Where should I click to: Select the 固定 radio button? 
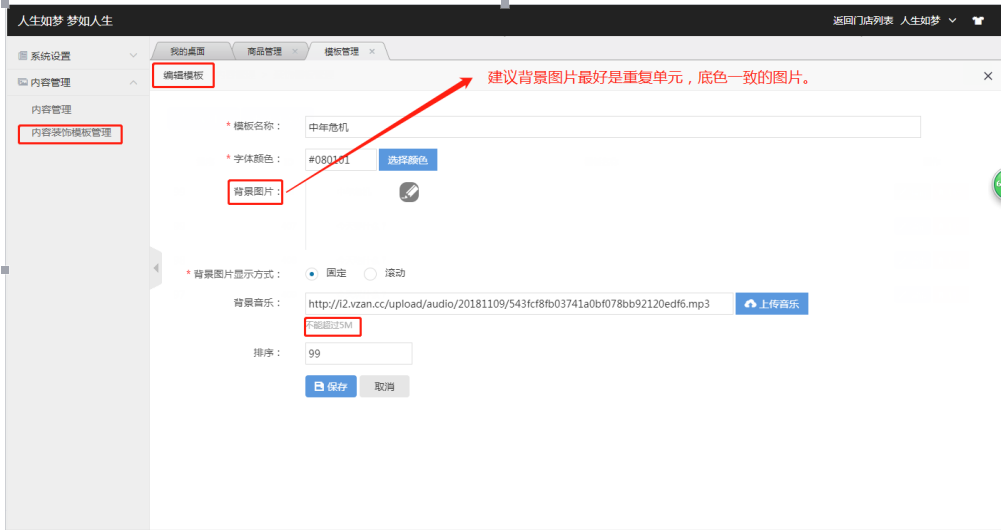click(x=312, y=273)
